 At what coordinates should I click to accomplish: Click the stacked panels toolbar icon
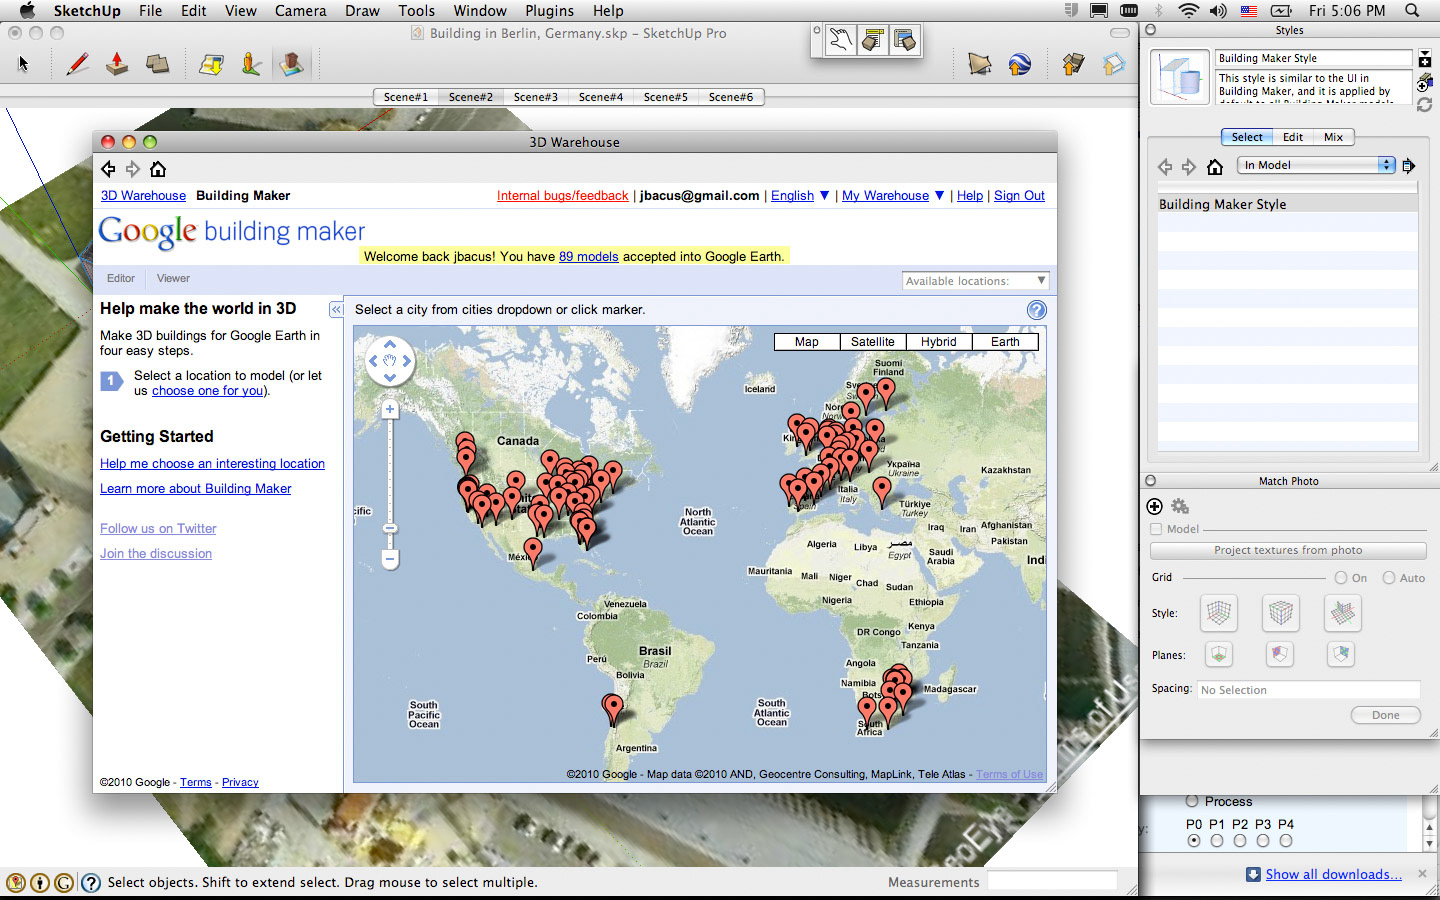[157, 64]
